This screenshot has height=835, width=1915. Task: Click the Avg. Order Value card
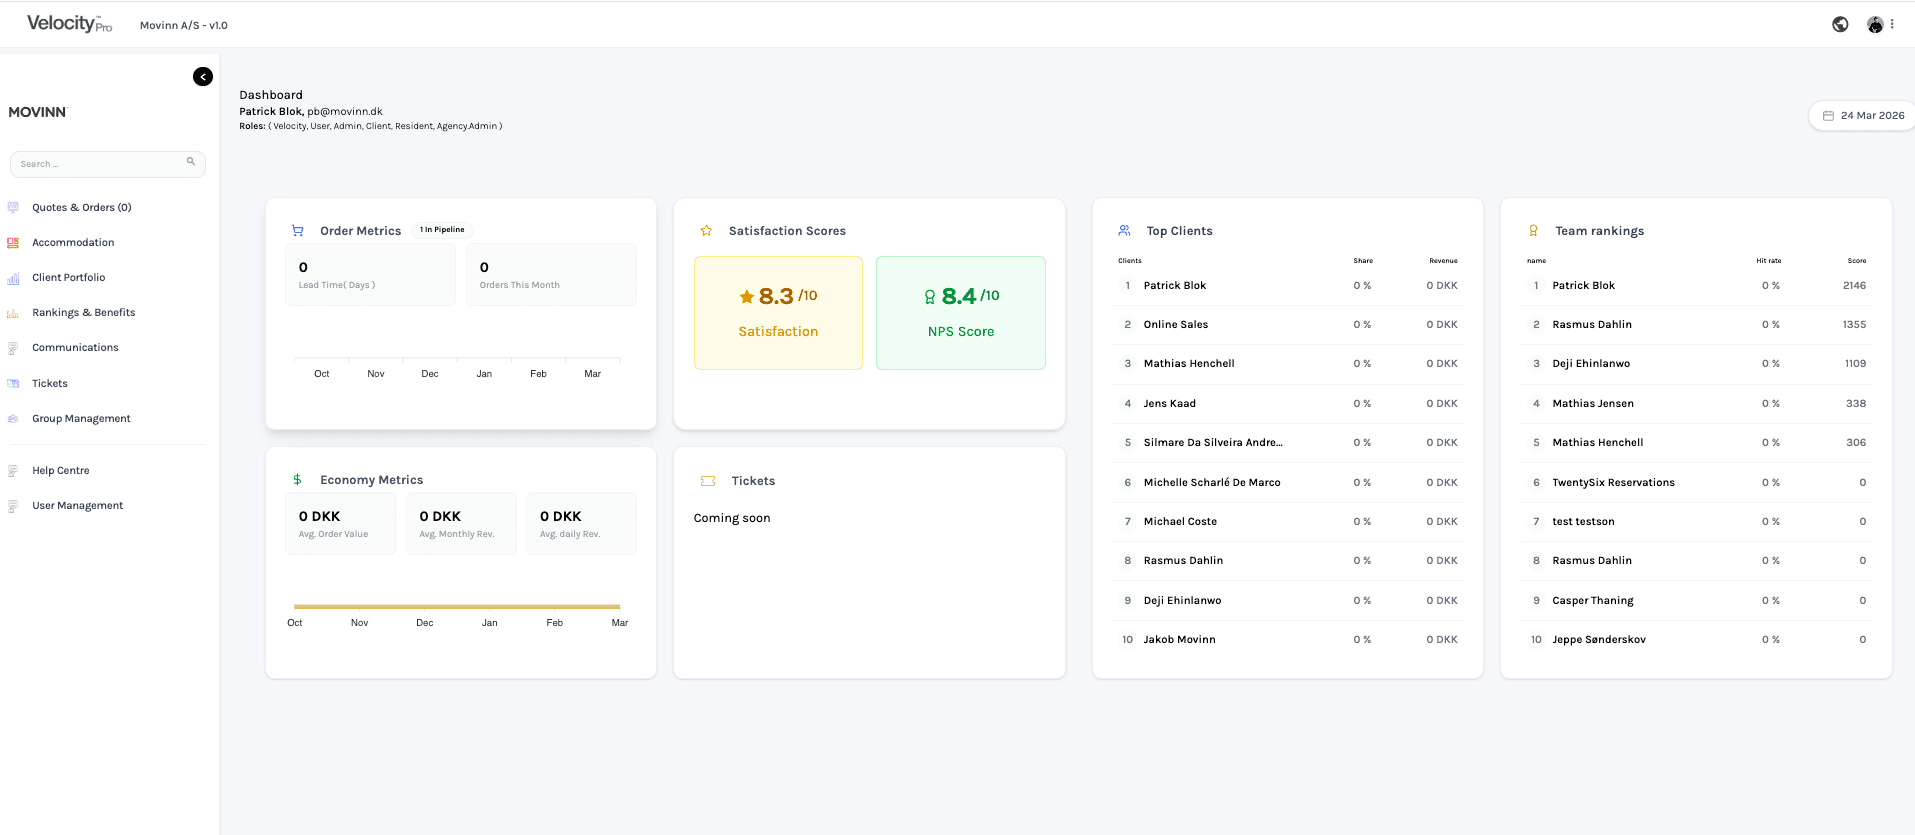click(x=340, y=523)
